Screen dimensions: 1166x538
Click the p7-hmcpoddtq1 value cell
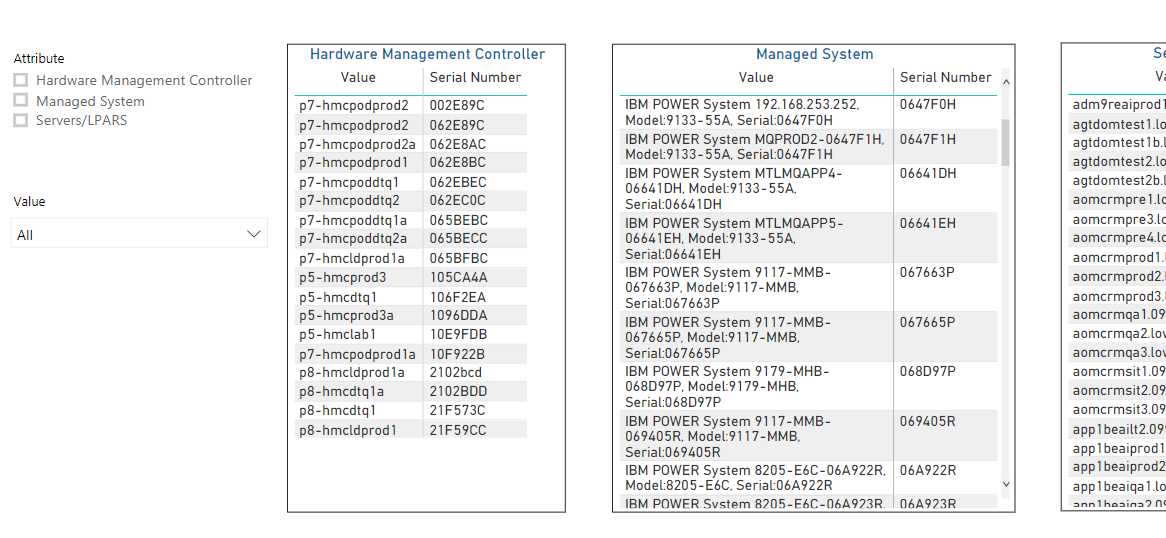coord(350,182)
